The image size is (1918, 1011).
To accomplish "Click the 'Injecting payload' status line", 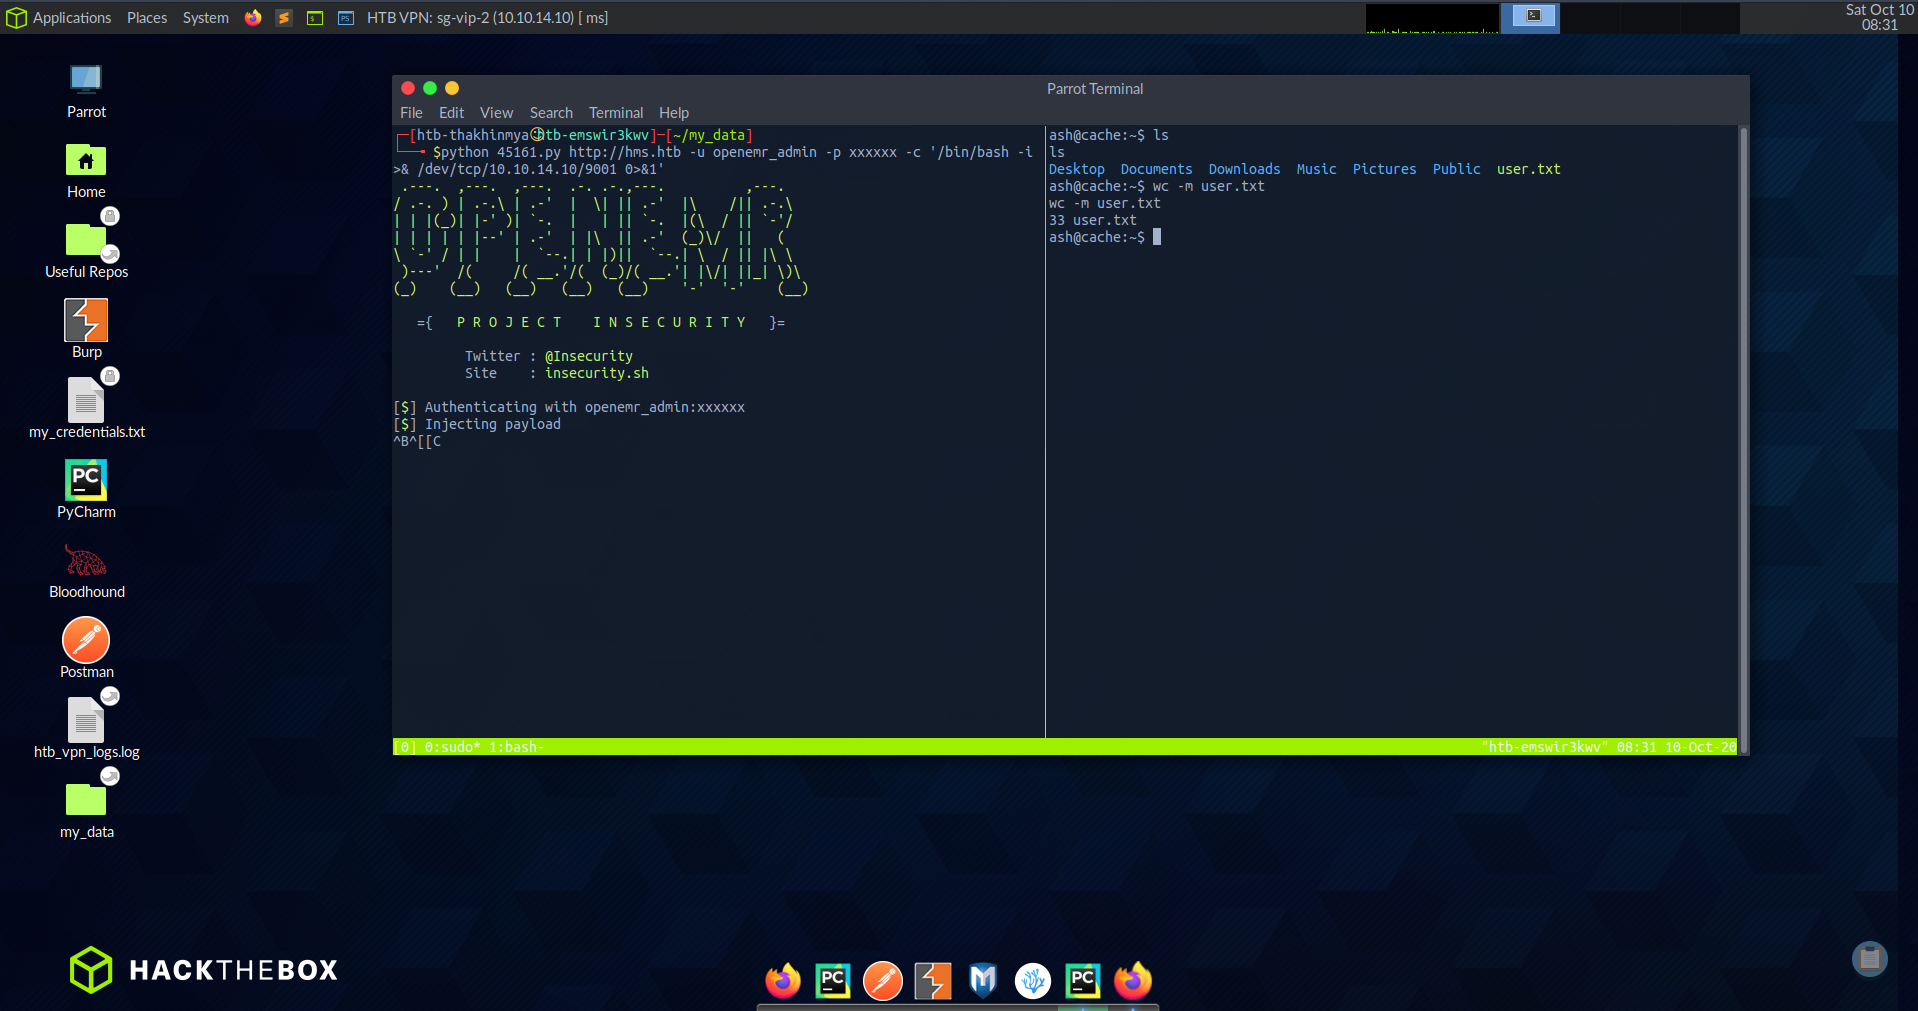I will tap(477, 424).
